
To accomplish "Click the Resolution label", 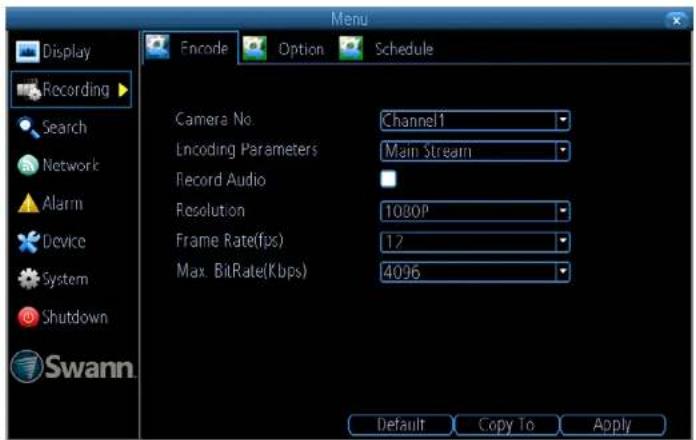I will (x=210, y=210).
